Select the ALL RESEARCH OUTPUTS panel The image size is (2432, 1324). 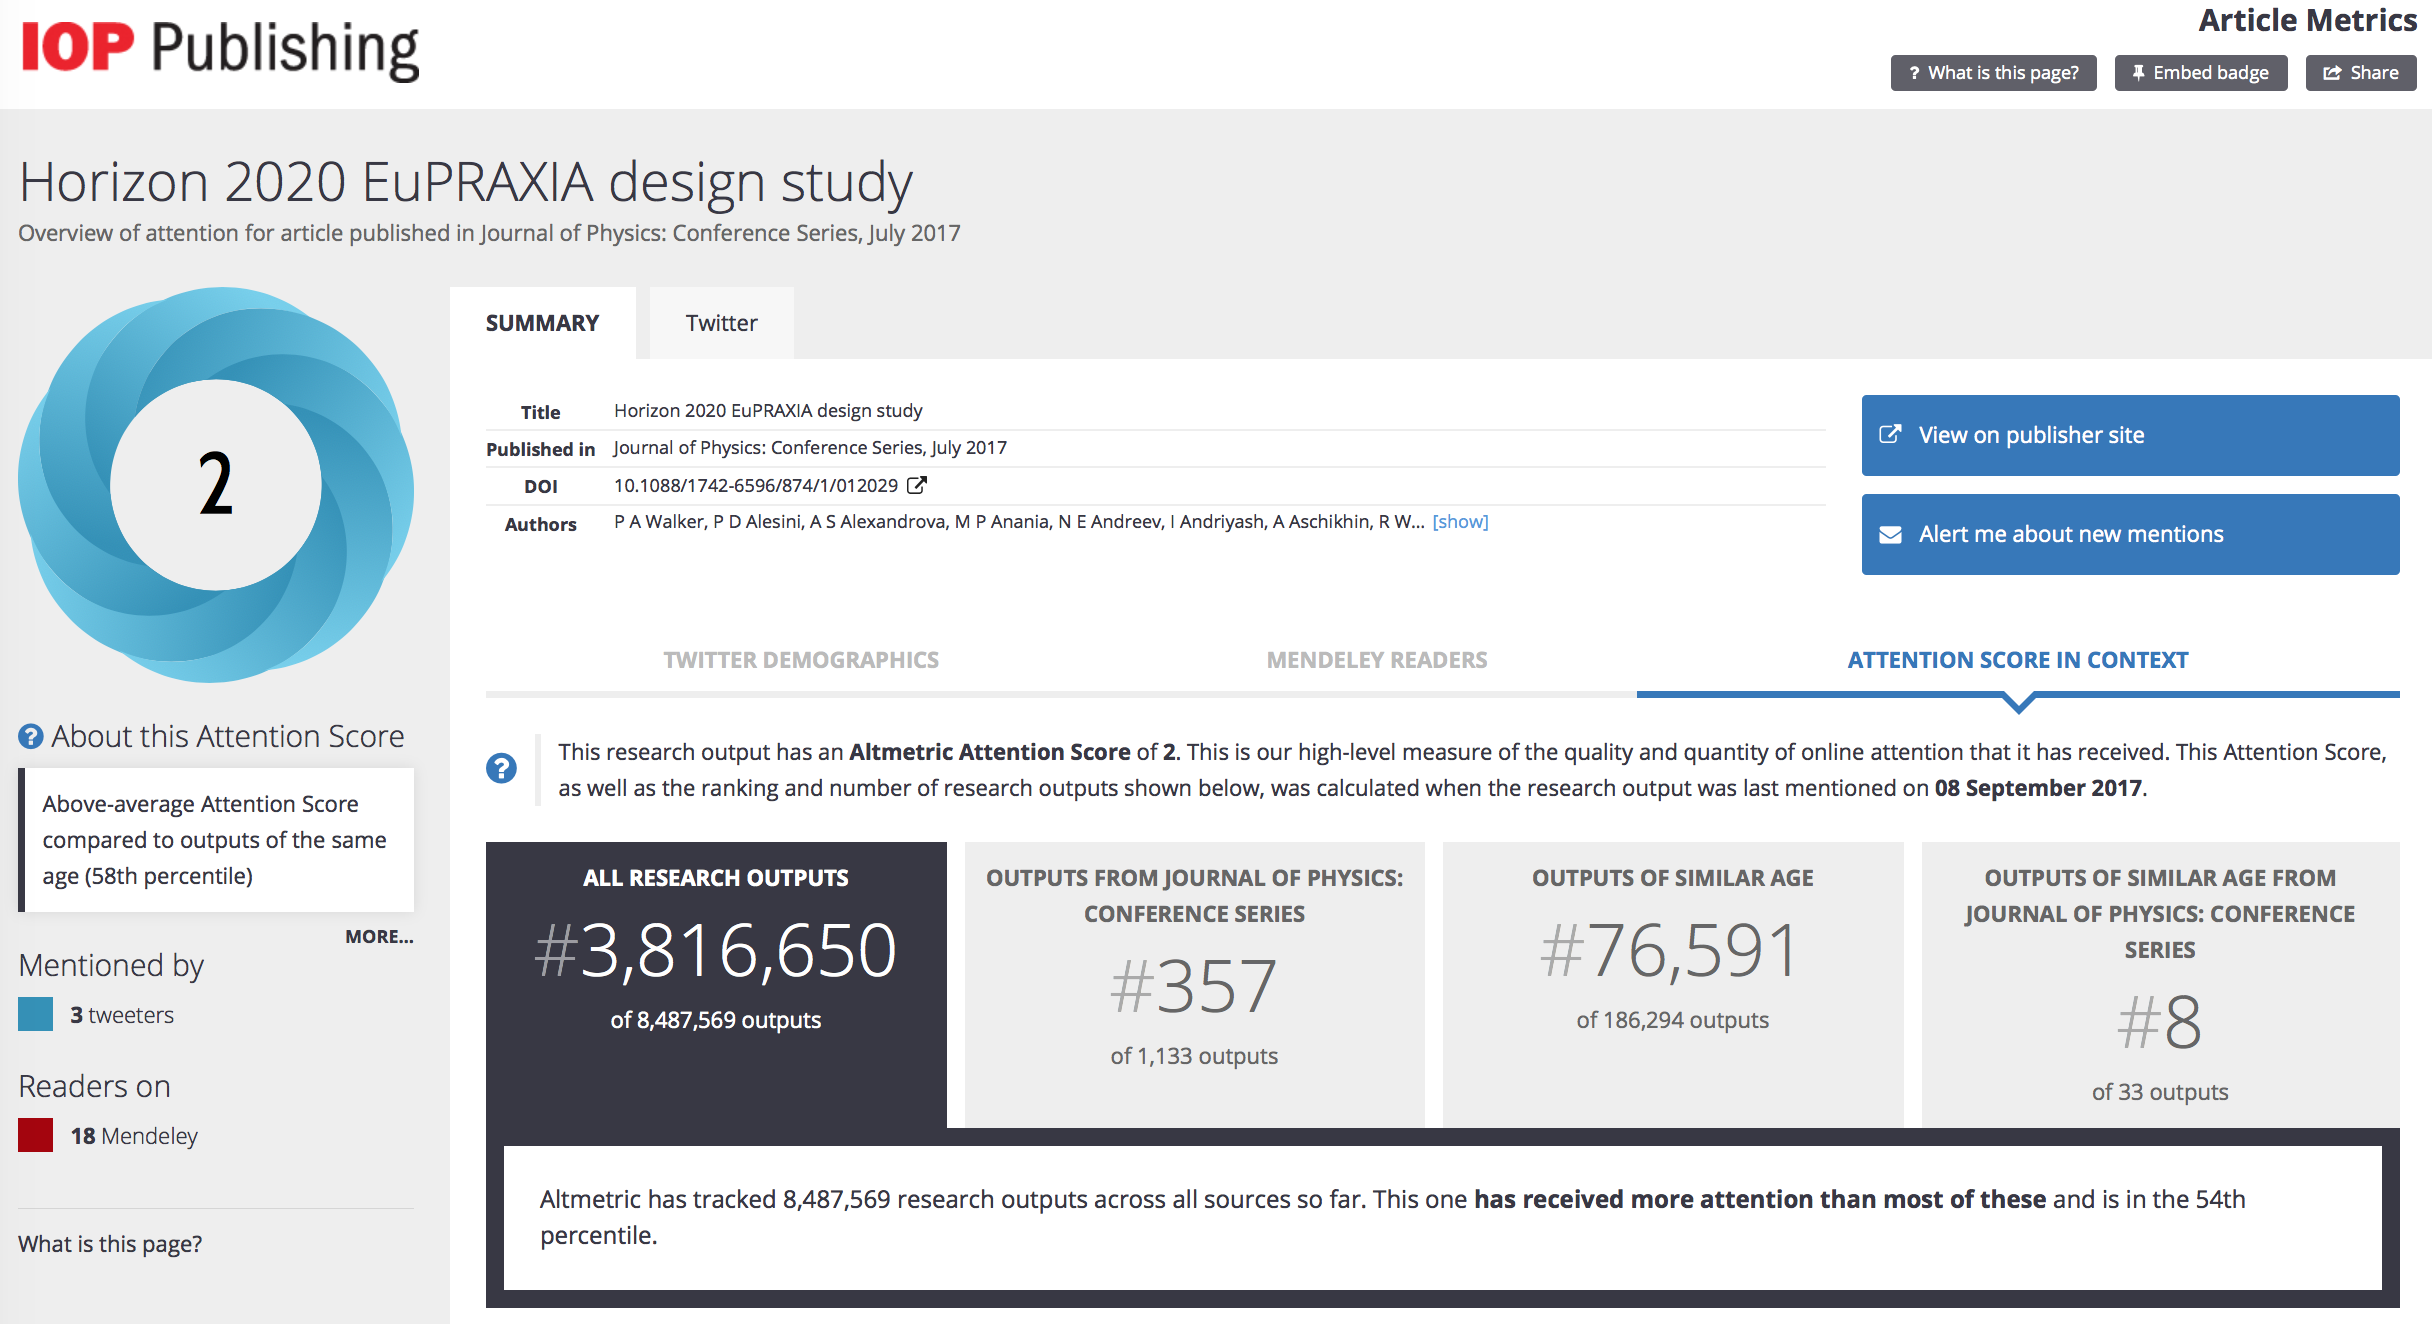(716, 985)
